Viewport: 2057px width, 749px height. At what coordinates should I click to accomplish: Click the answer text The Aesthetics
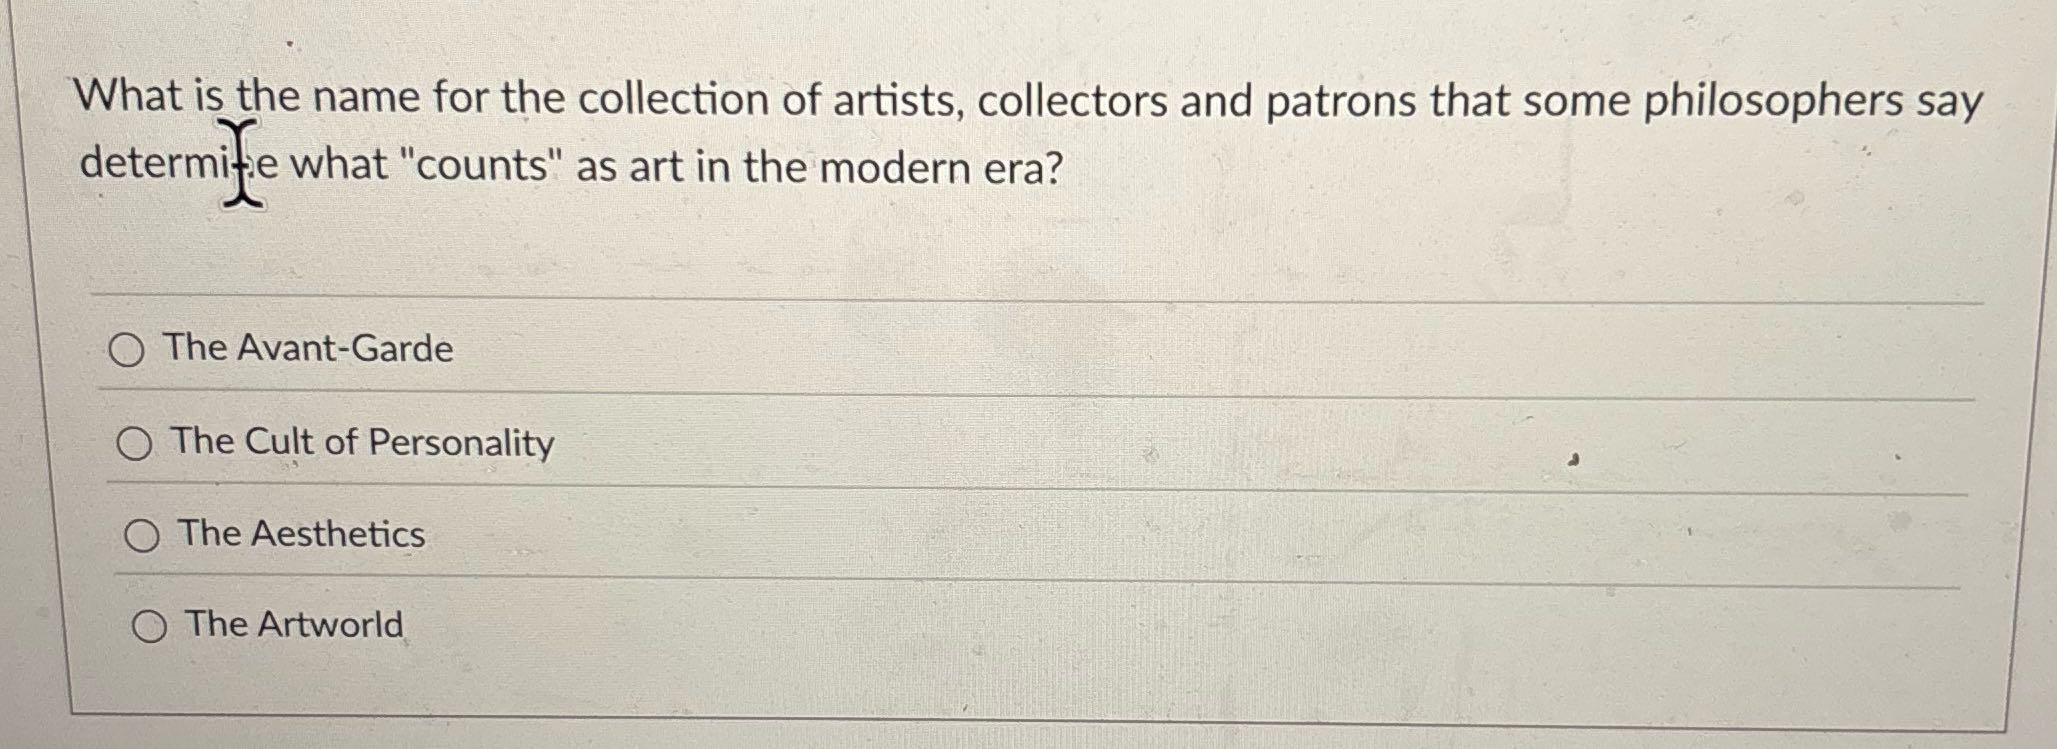click(x=301, y=535)
